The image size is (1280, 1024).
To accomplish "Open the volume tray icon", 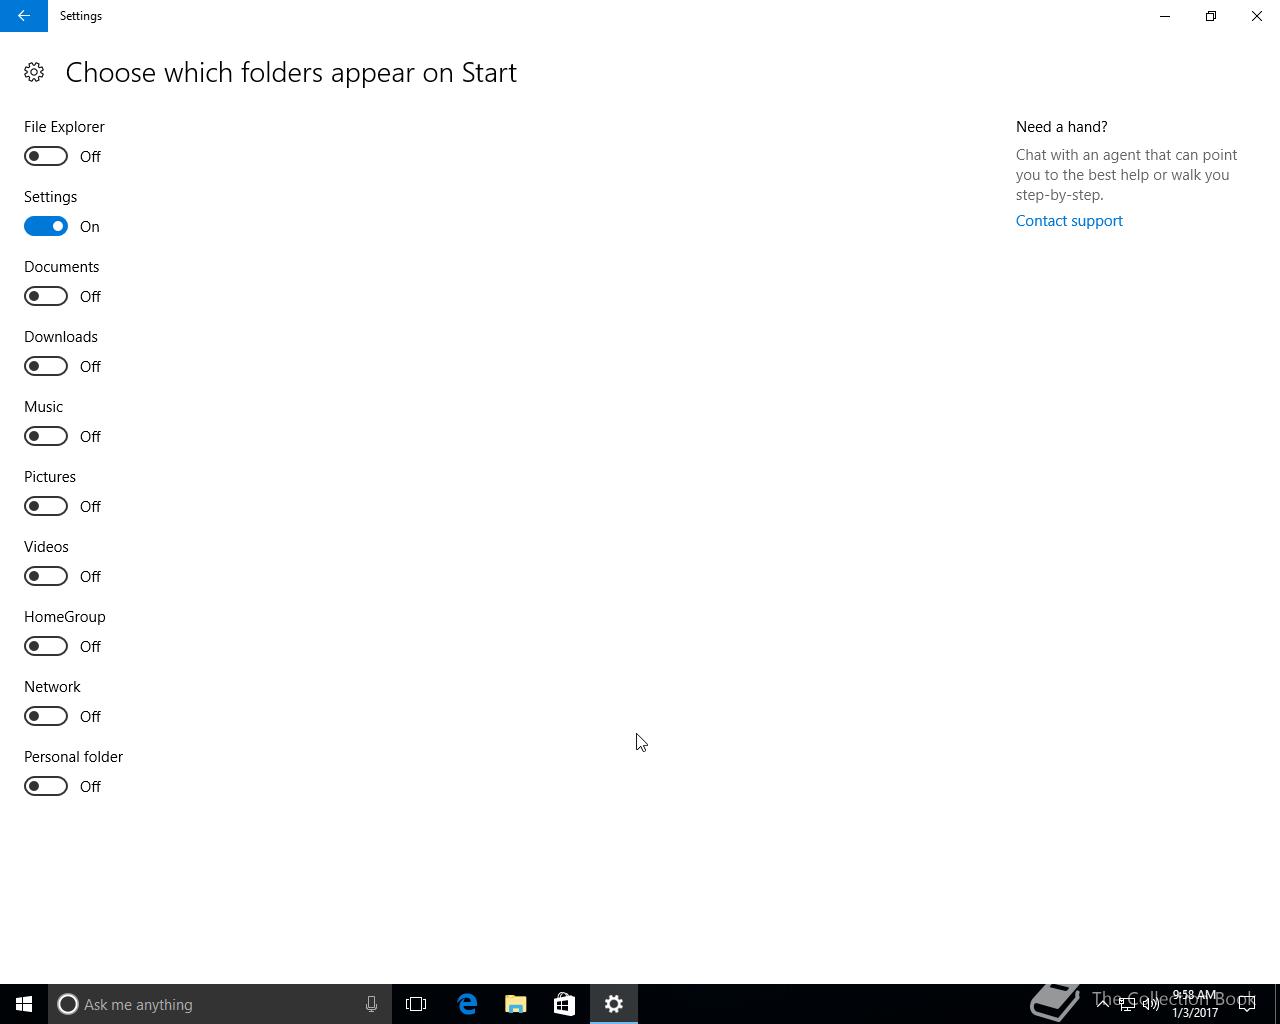I will pos(1151,1004).
